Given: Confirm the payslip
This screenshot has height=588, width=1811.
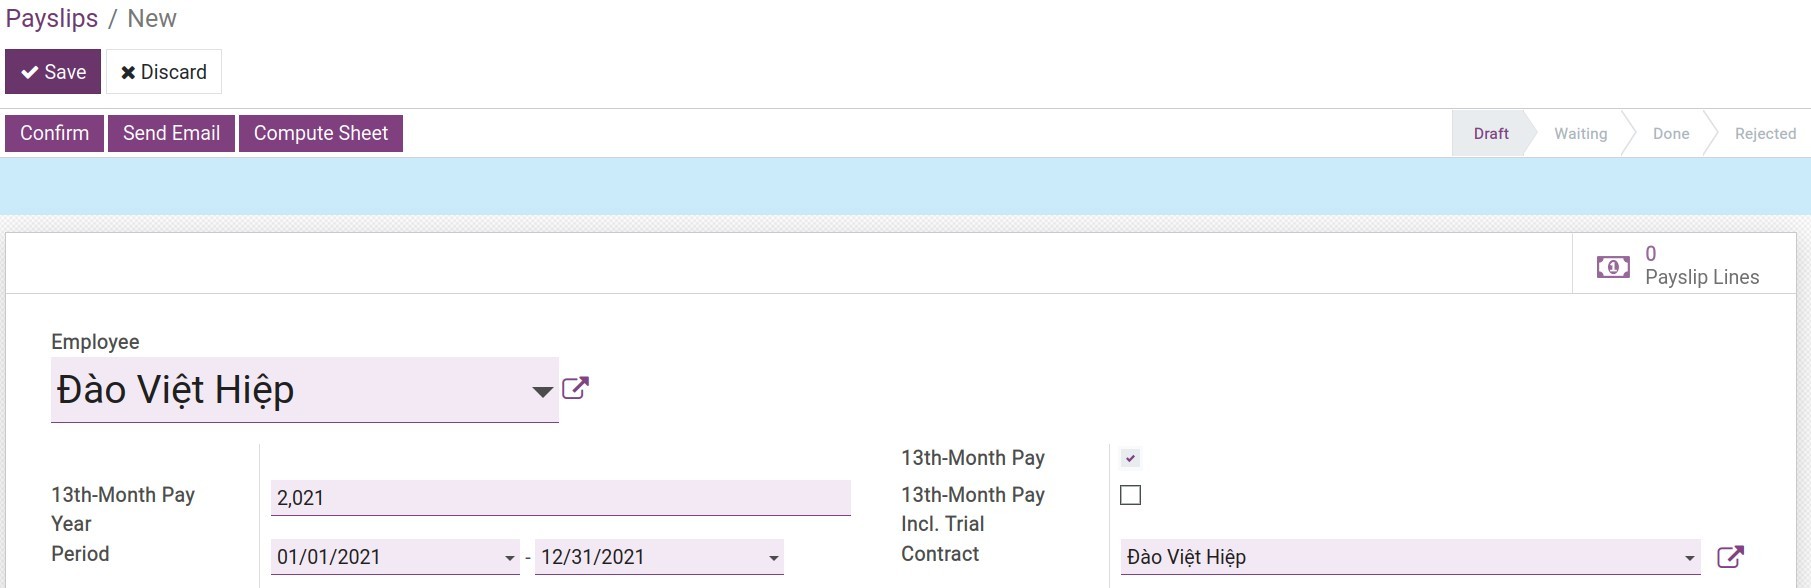Looking at the screenshot, I should click(54, 132).
